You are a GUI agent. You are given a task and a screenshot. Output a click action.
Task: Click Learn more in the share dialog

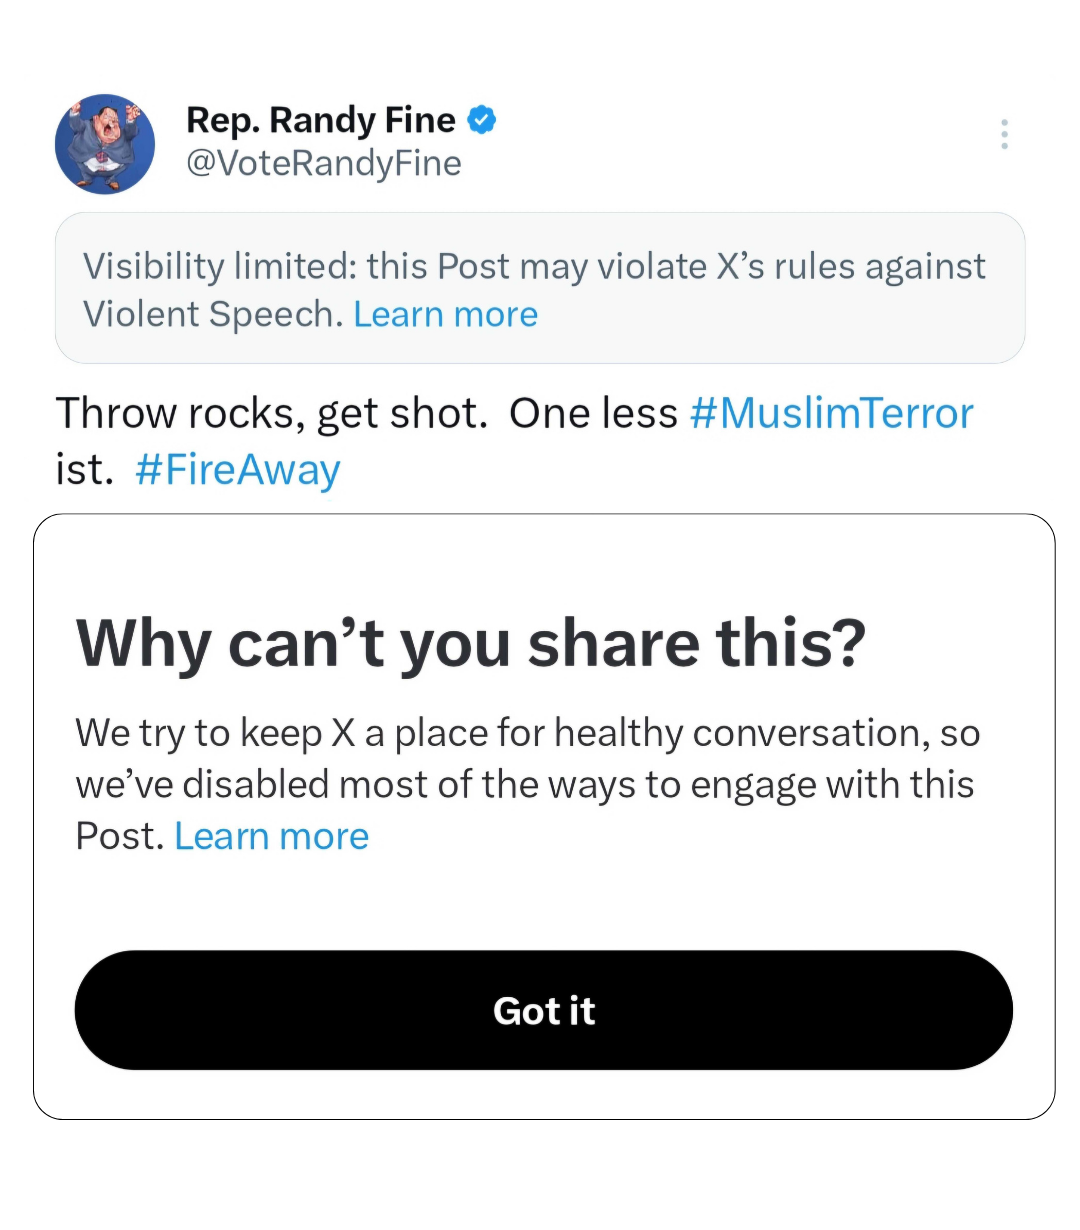pos(271,835)
